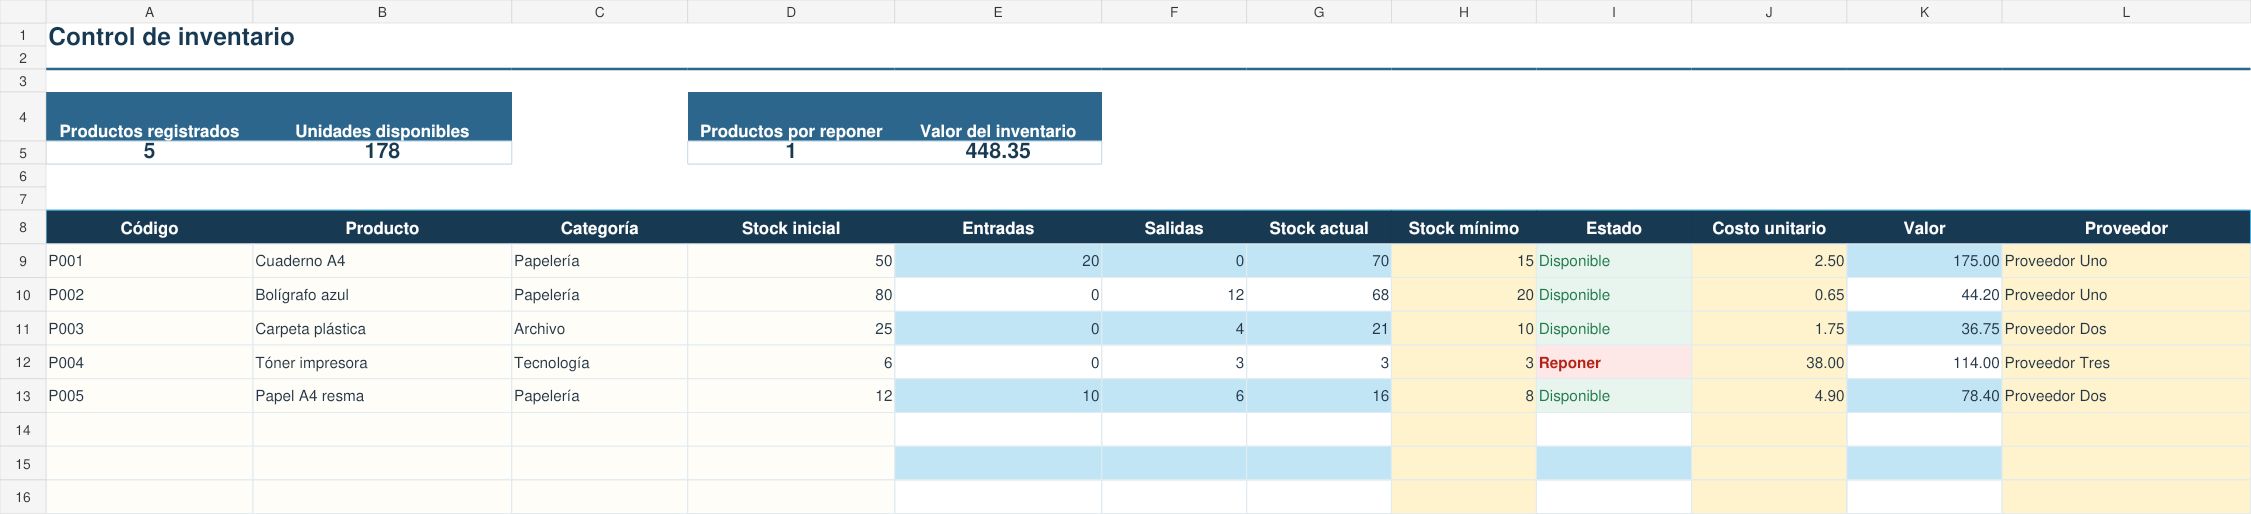2251x514 pixels.
Task: Select the red 'Reponer' status cell
Action: [x=1614, y=363]
